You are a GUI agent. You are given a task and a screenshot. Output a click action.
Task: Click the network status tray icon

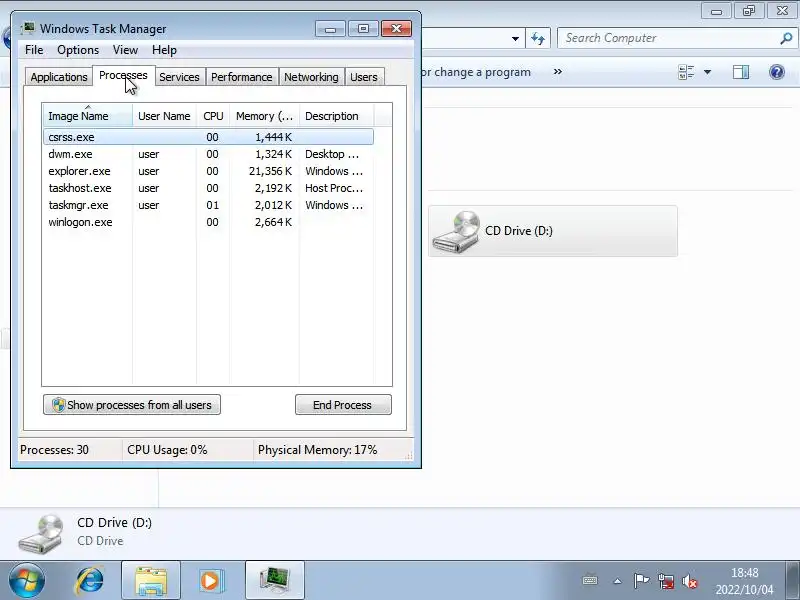pos(666,581)
